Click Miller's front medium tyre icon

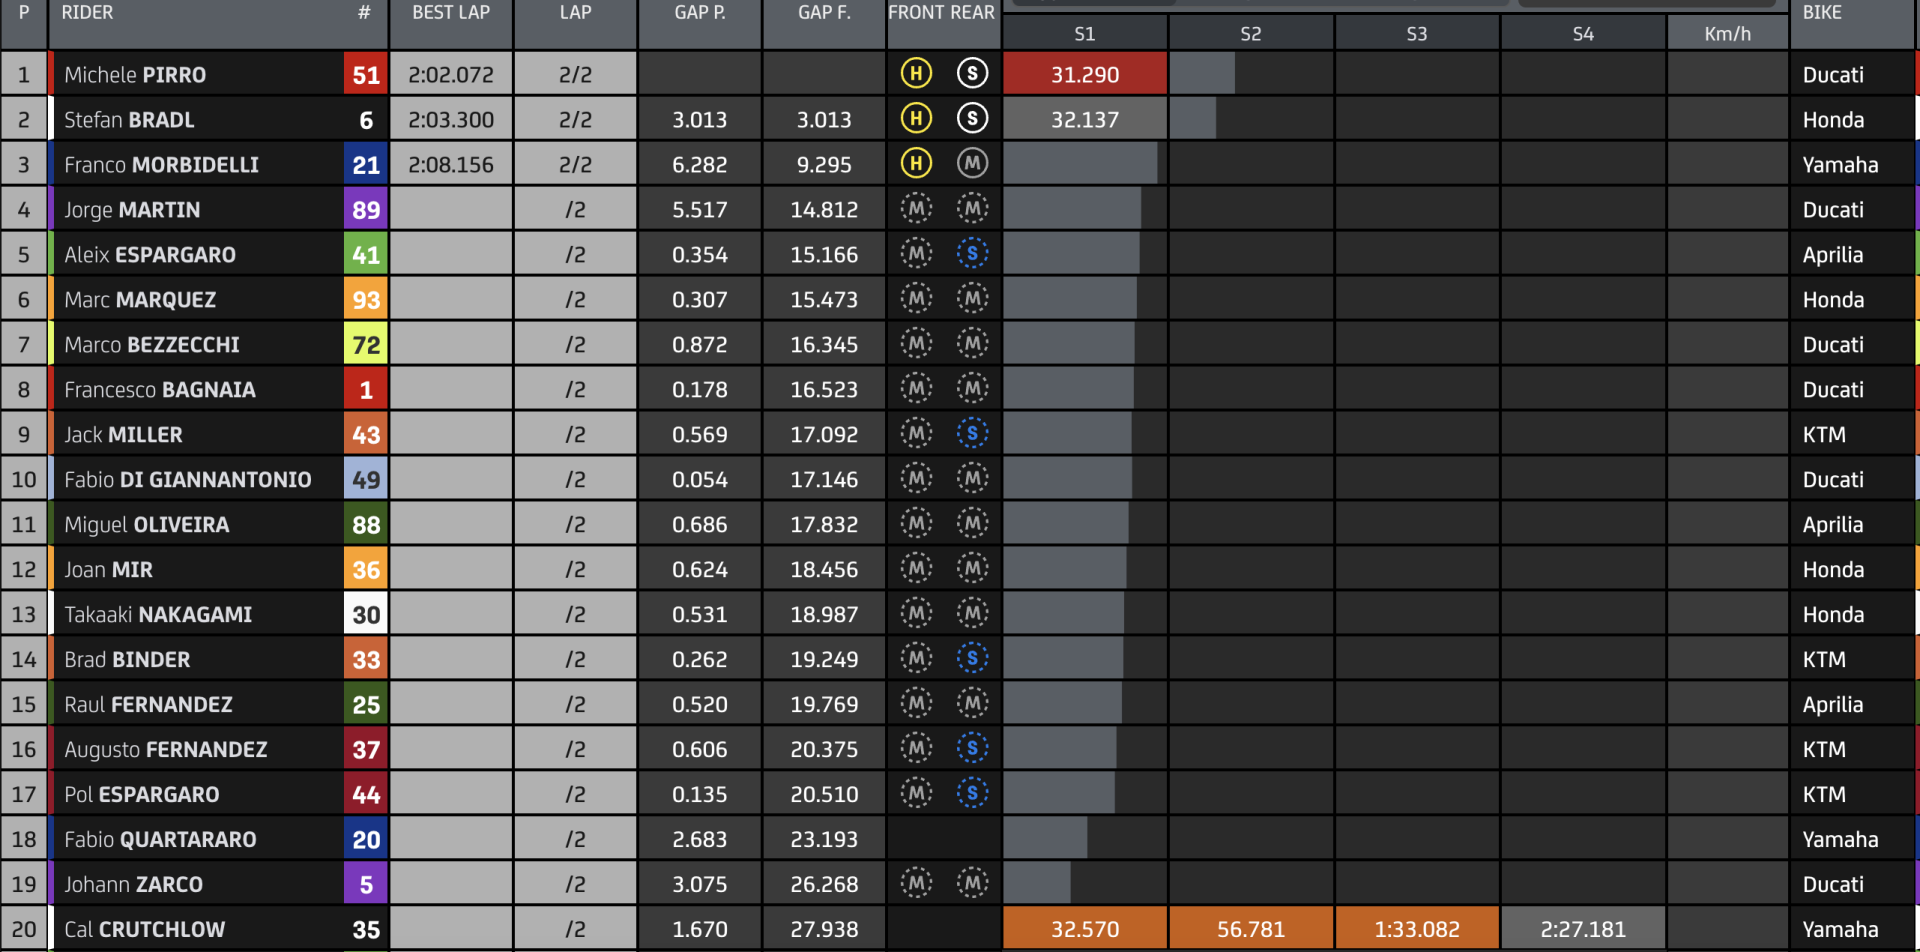point(916,434)
